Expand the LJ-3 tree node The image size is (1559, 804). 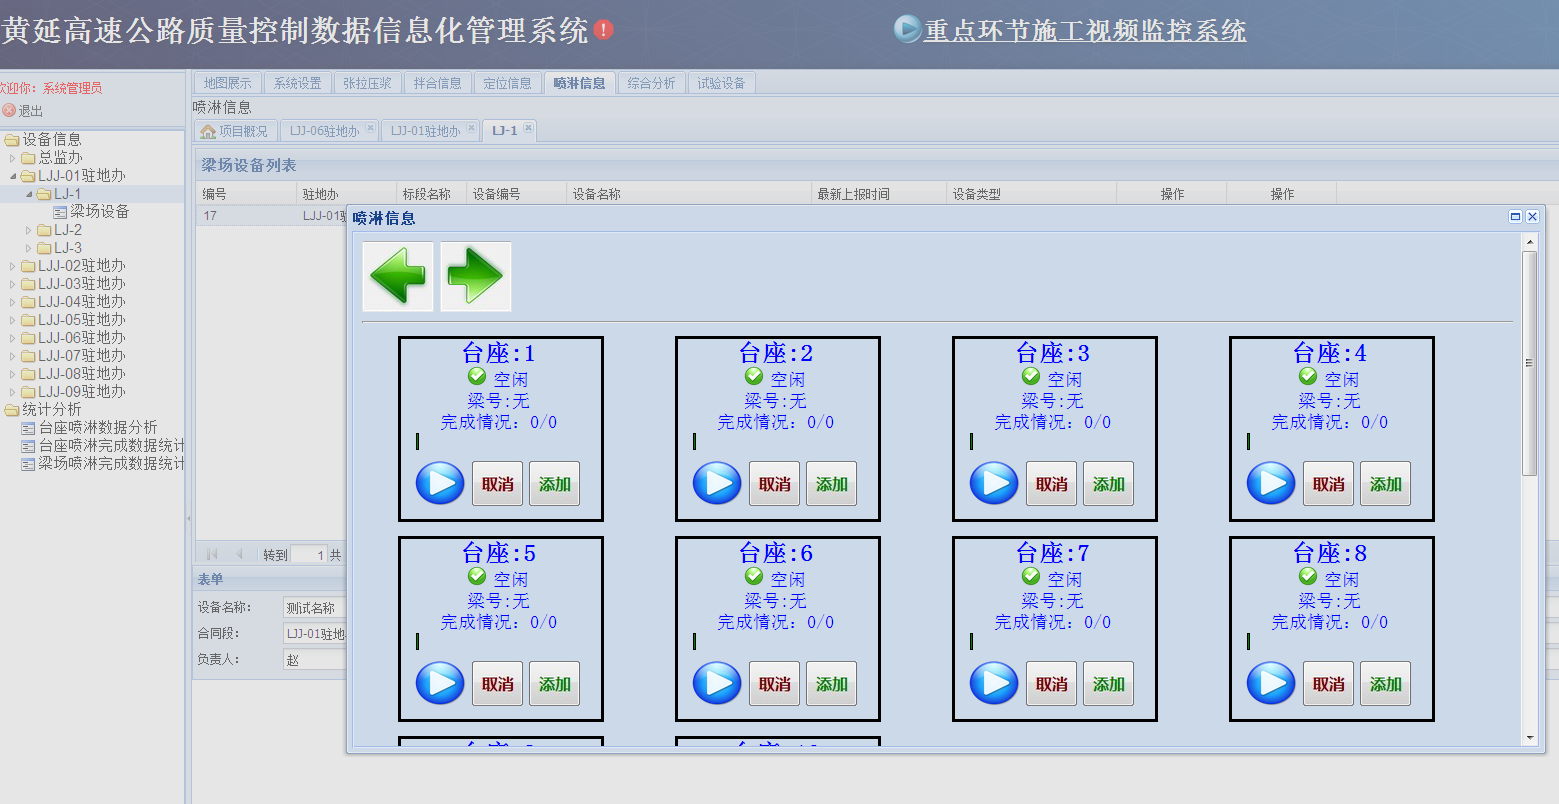coord(29,248)
